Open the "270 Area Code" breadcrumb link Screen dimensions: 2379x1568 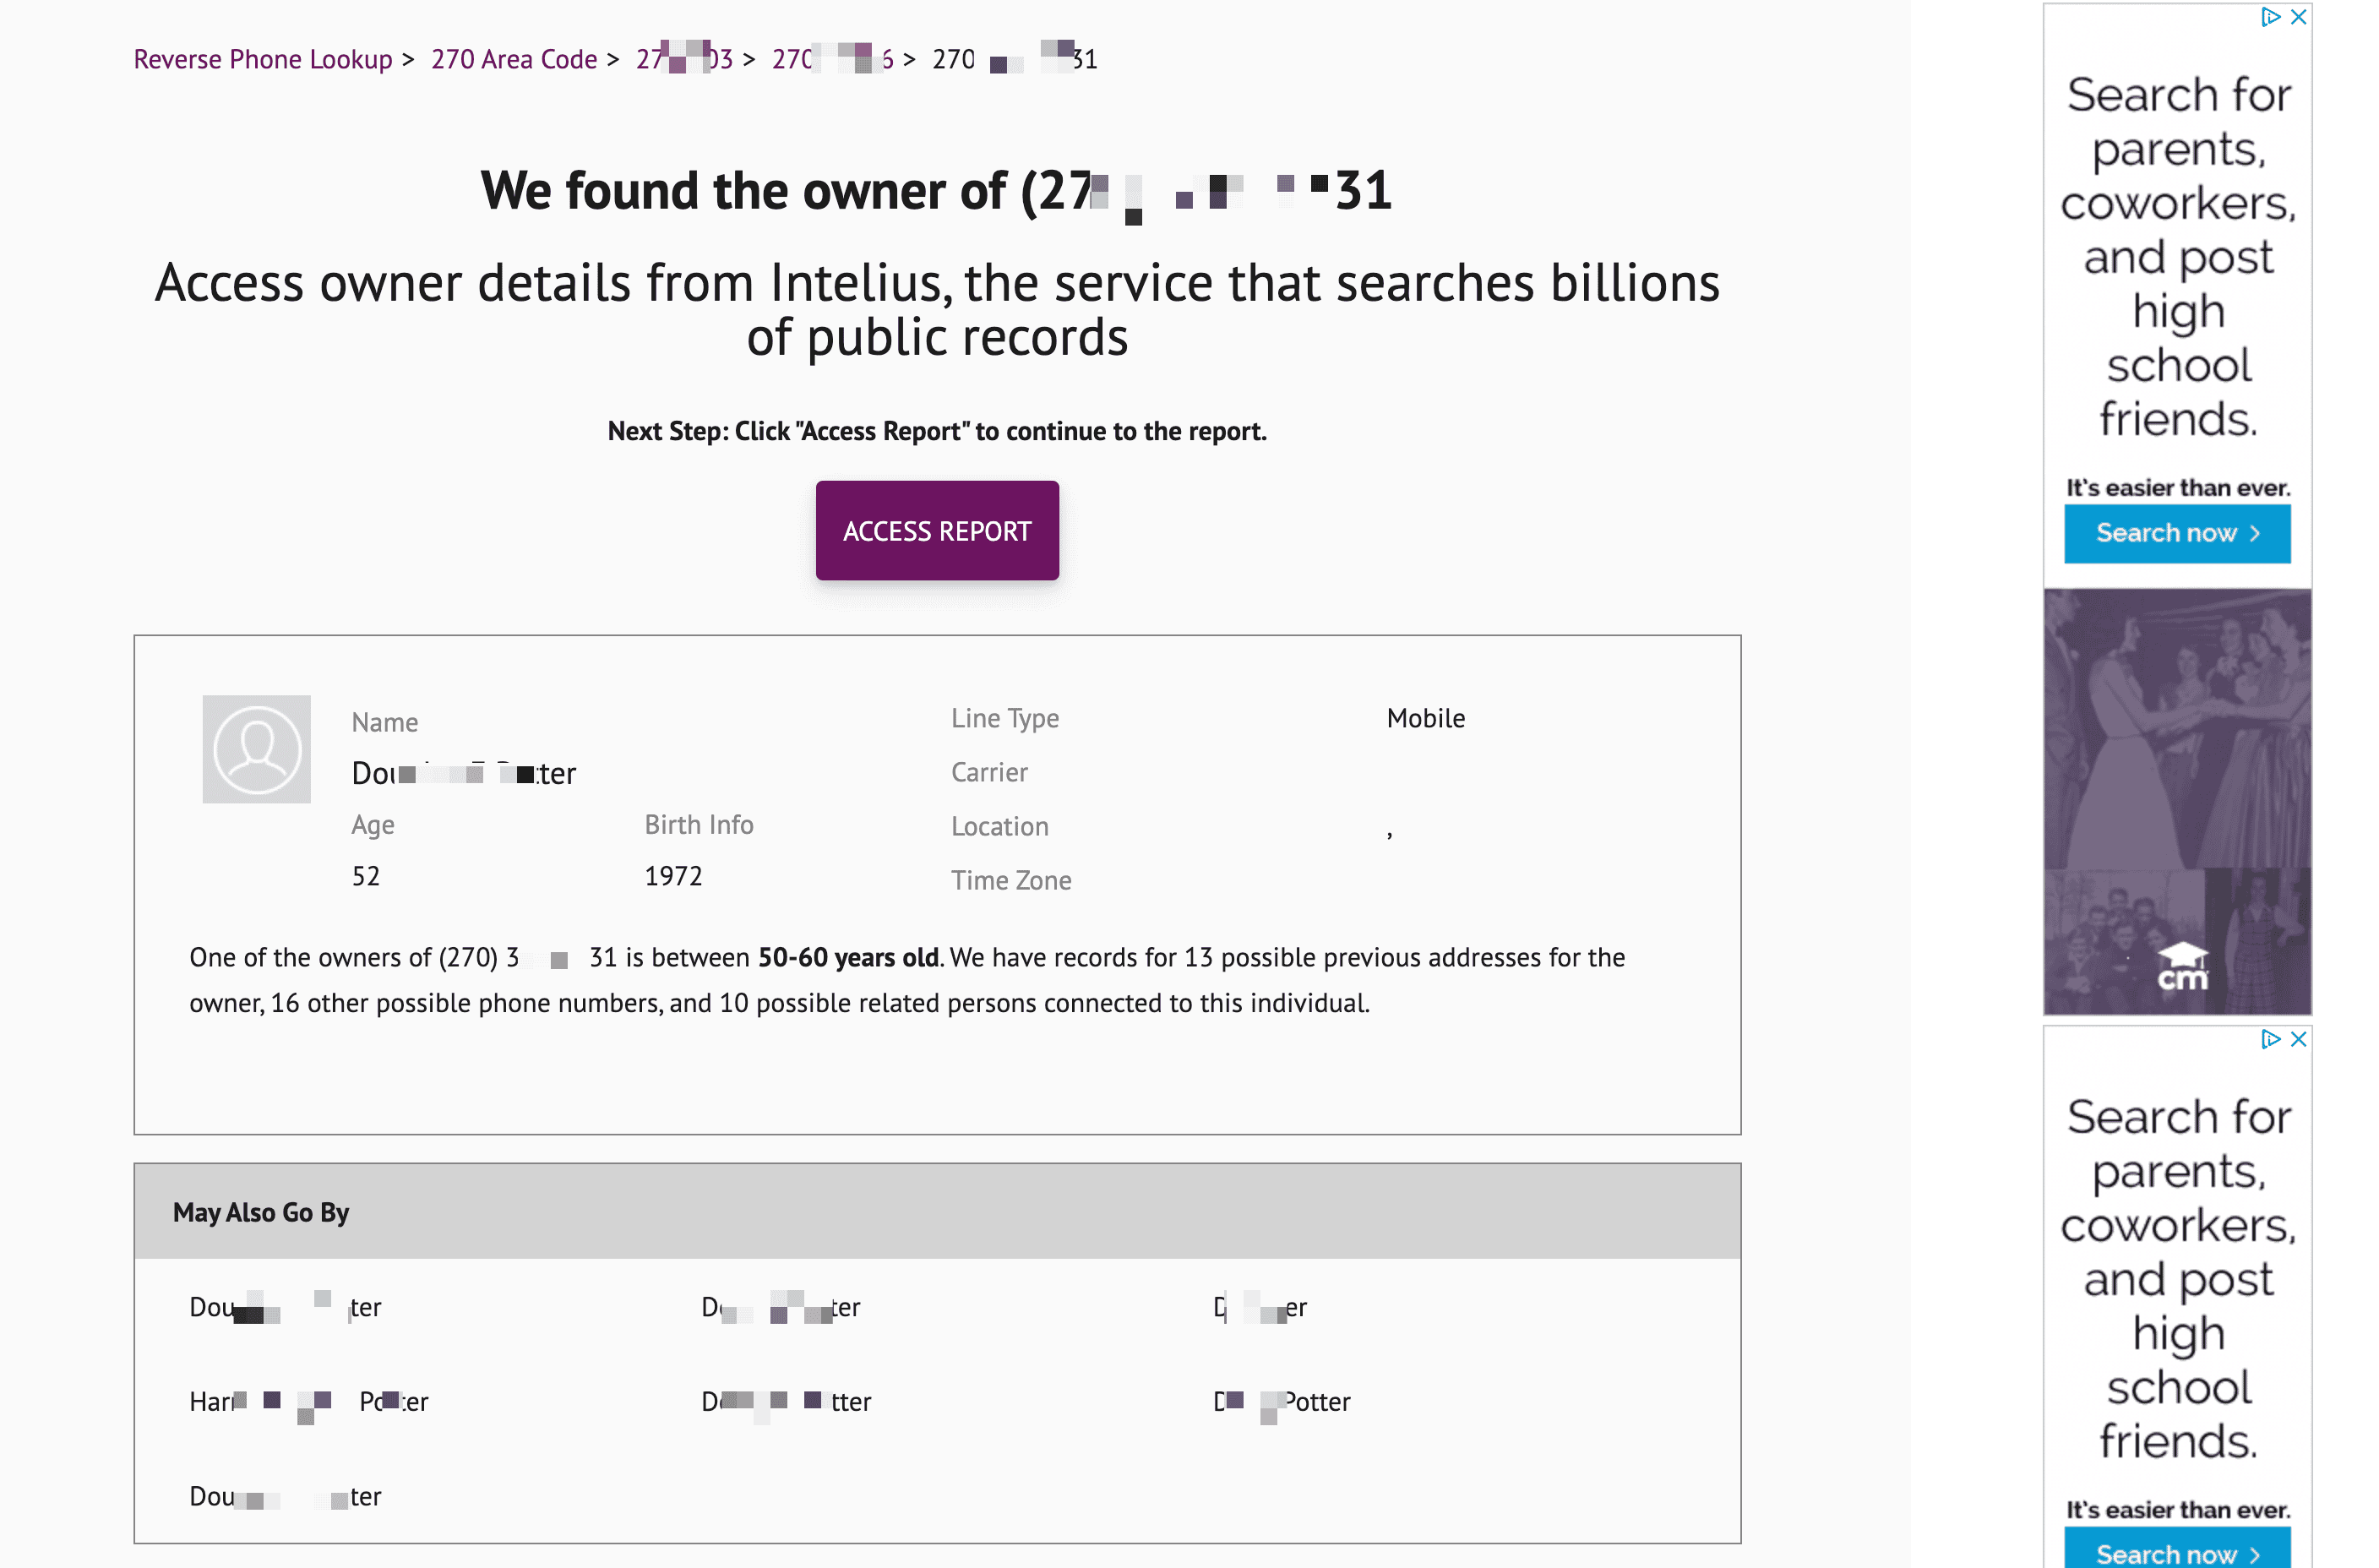pyautogui.click(x=514, y=59)
